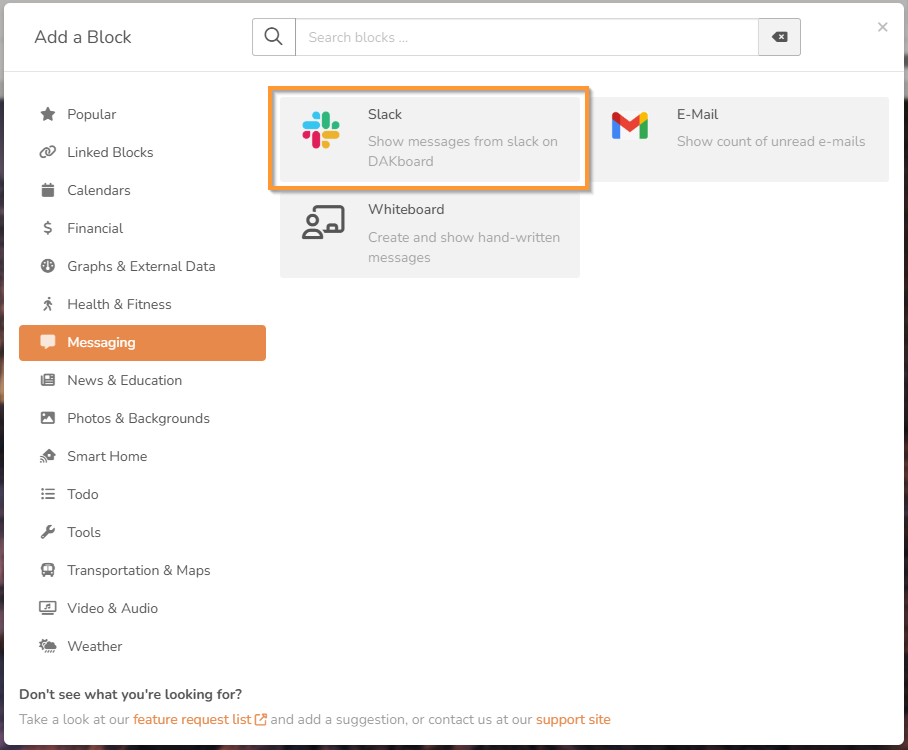Screen dimensions: 908x750
Task: Close the Add a Block dialog
Action: [883, 27]
